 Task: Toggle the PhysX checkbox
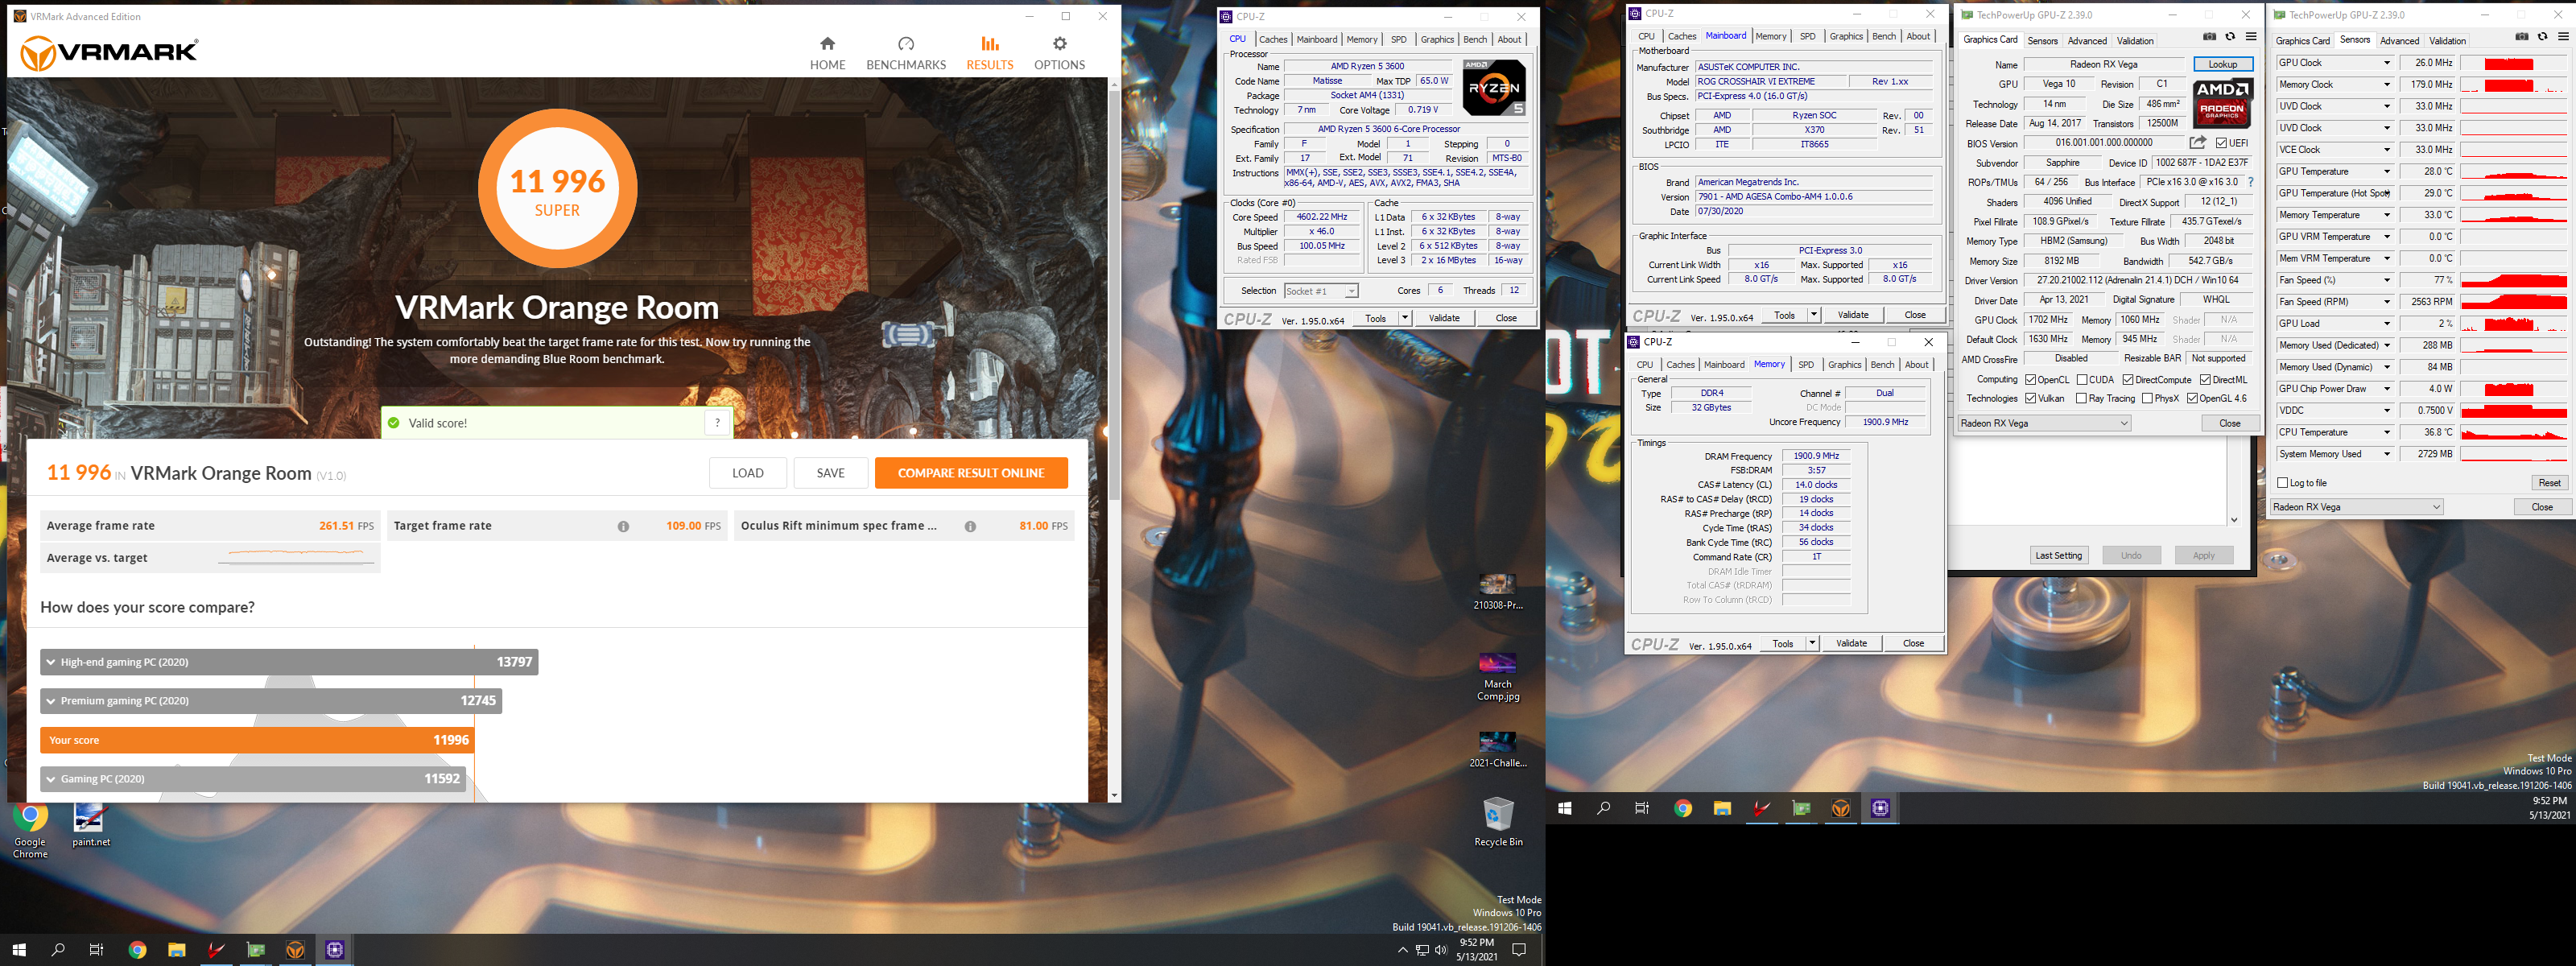click(2147, 398)
